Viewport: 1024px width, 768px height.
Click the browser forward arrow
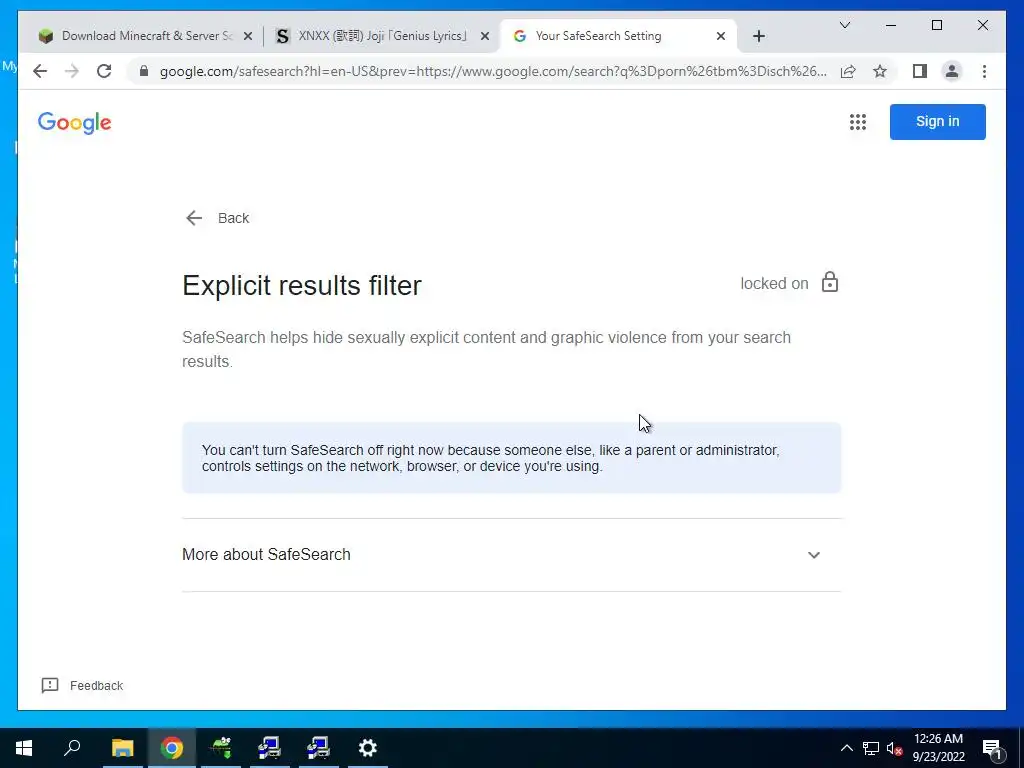(72, 71)
